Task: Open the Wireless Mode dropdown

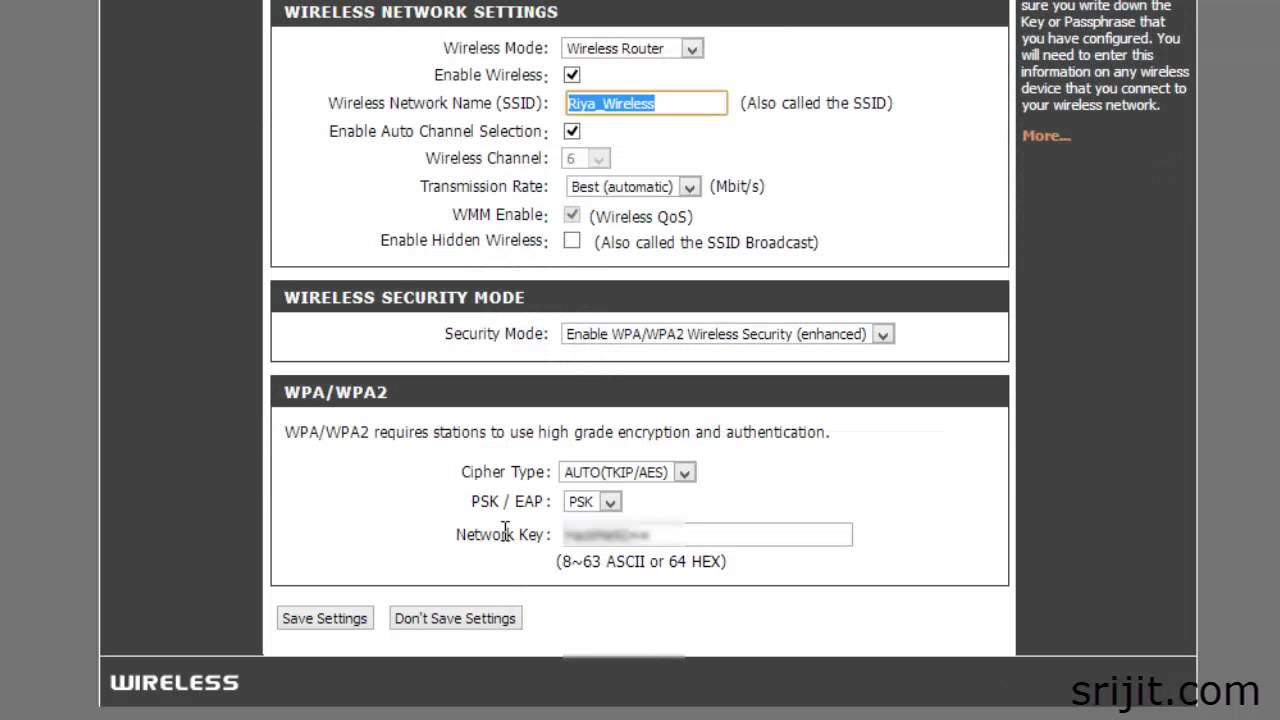Action: [633, 48]
